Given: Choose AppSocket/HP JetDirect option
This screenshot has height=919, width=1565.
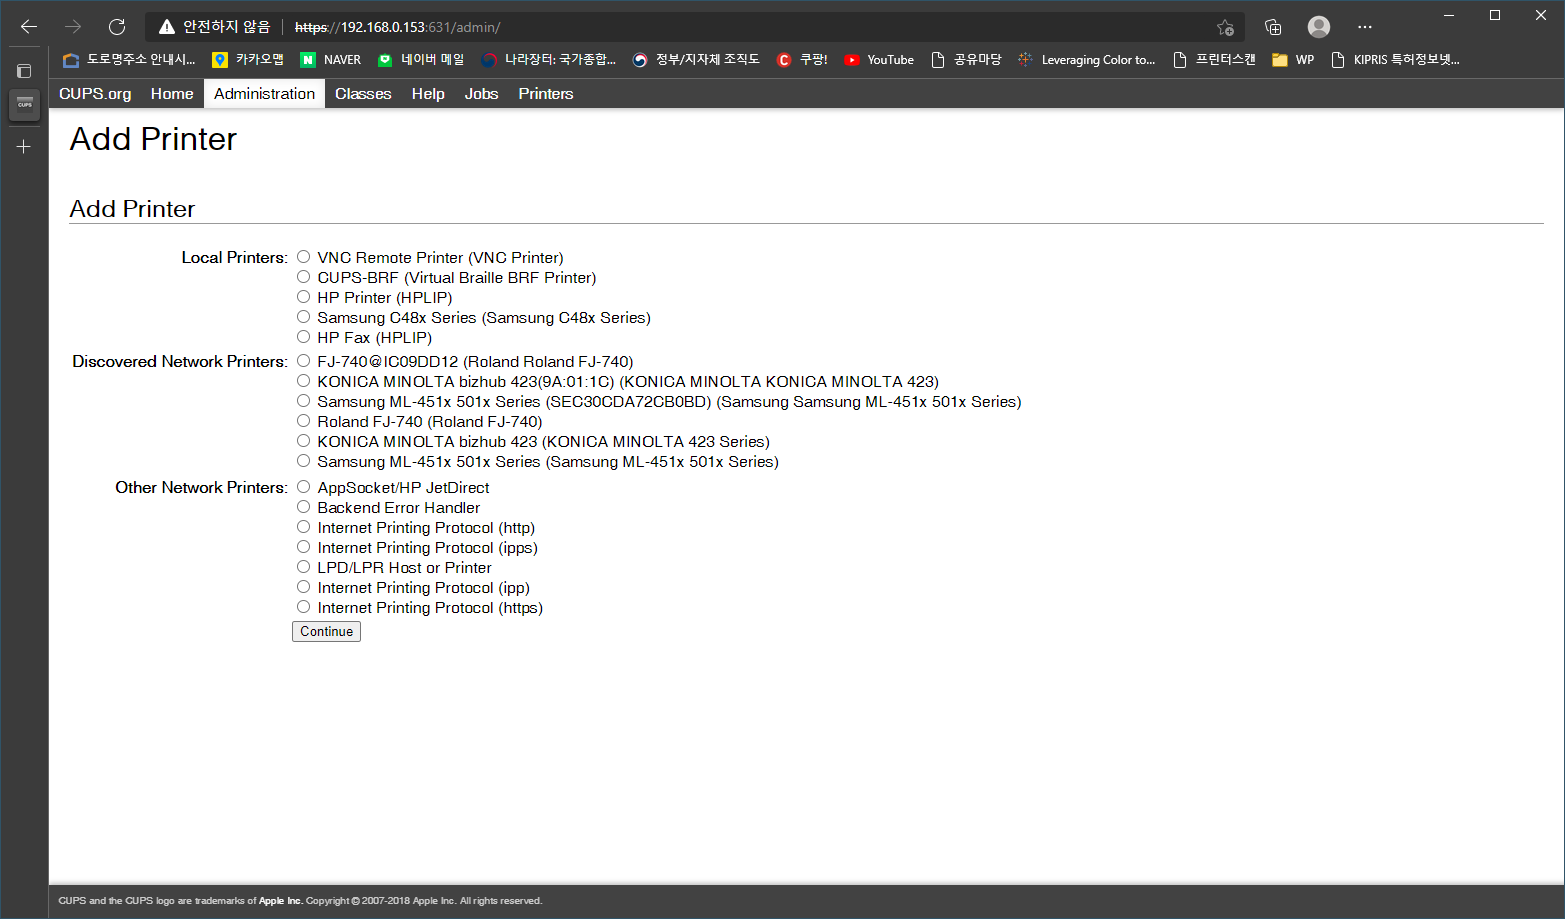Looking at the screenshot, I should click(303, 487).
